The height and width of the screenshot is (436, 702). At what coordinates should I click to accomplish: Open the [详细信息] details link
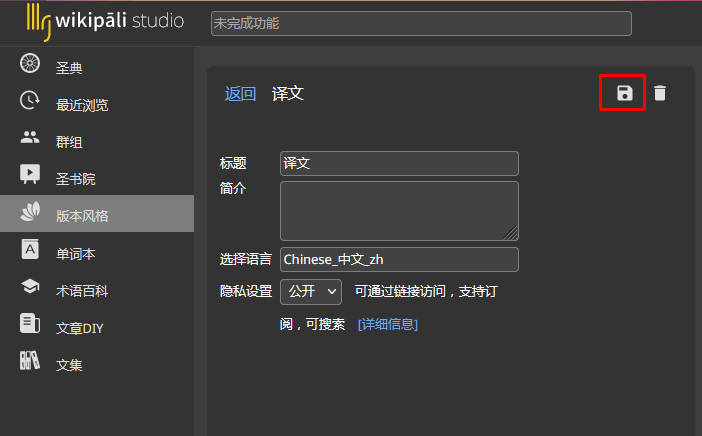click(x=388, y=324)
